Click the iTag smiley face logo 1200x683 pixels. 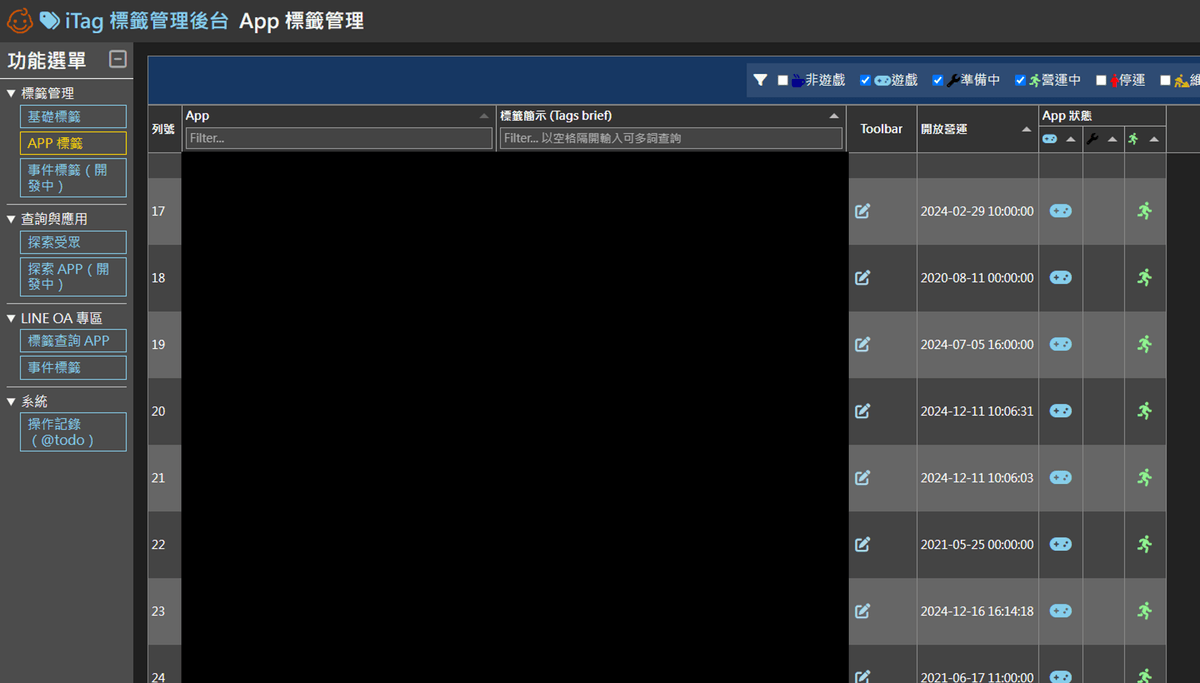pos(20,20)
